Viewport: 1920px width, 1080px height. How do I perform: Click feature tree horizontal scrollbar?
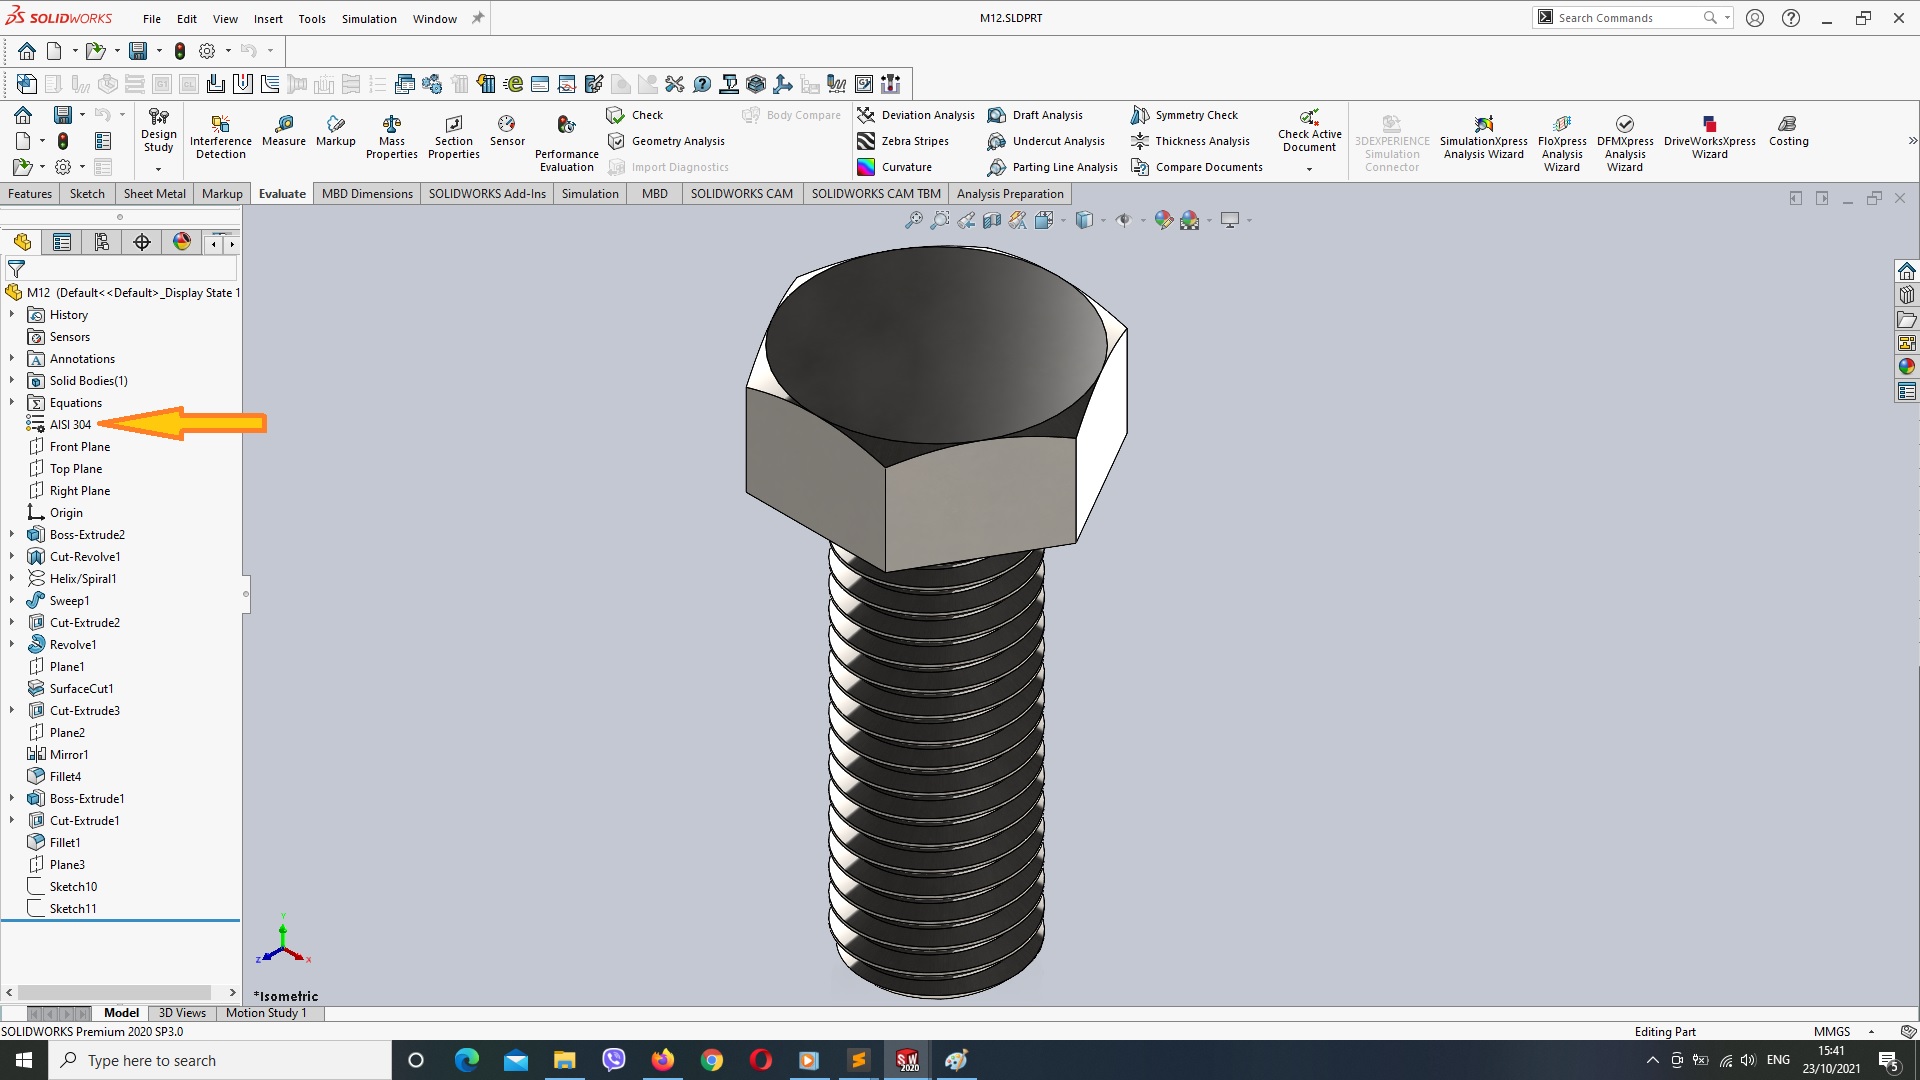(x=115, y=993)
